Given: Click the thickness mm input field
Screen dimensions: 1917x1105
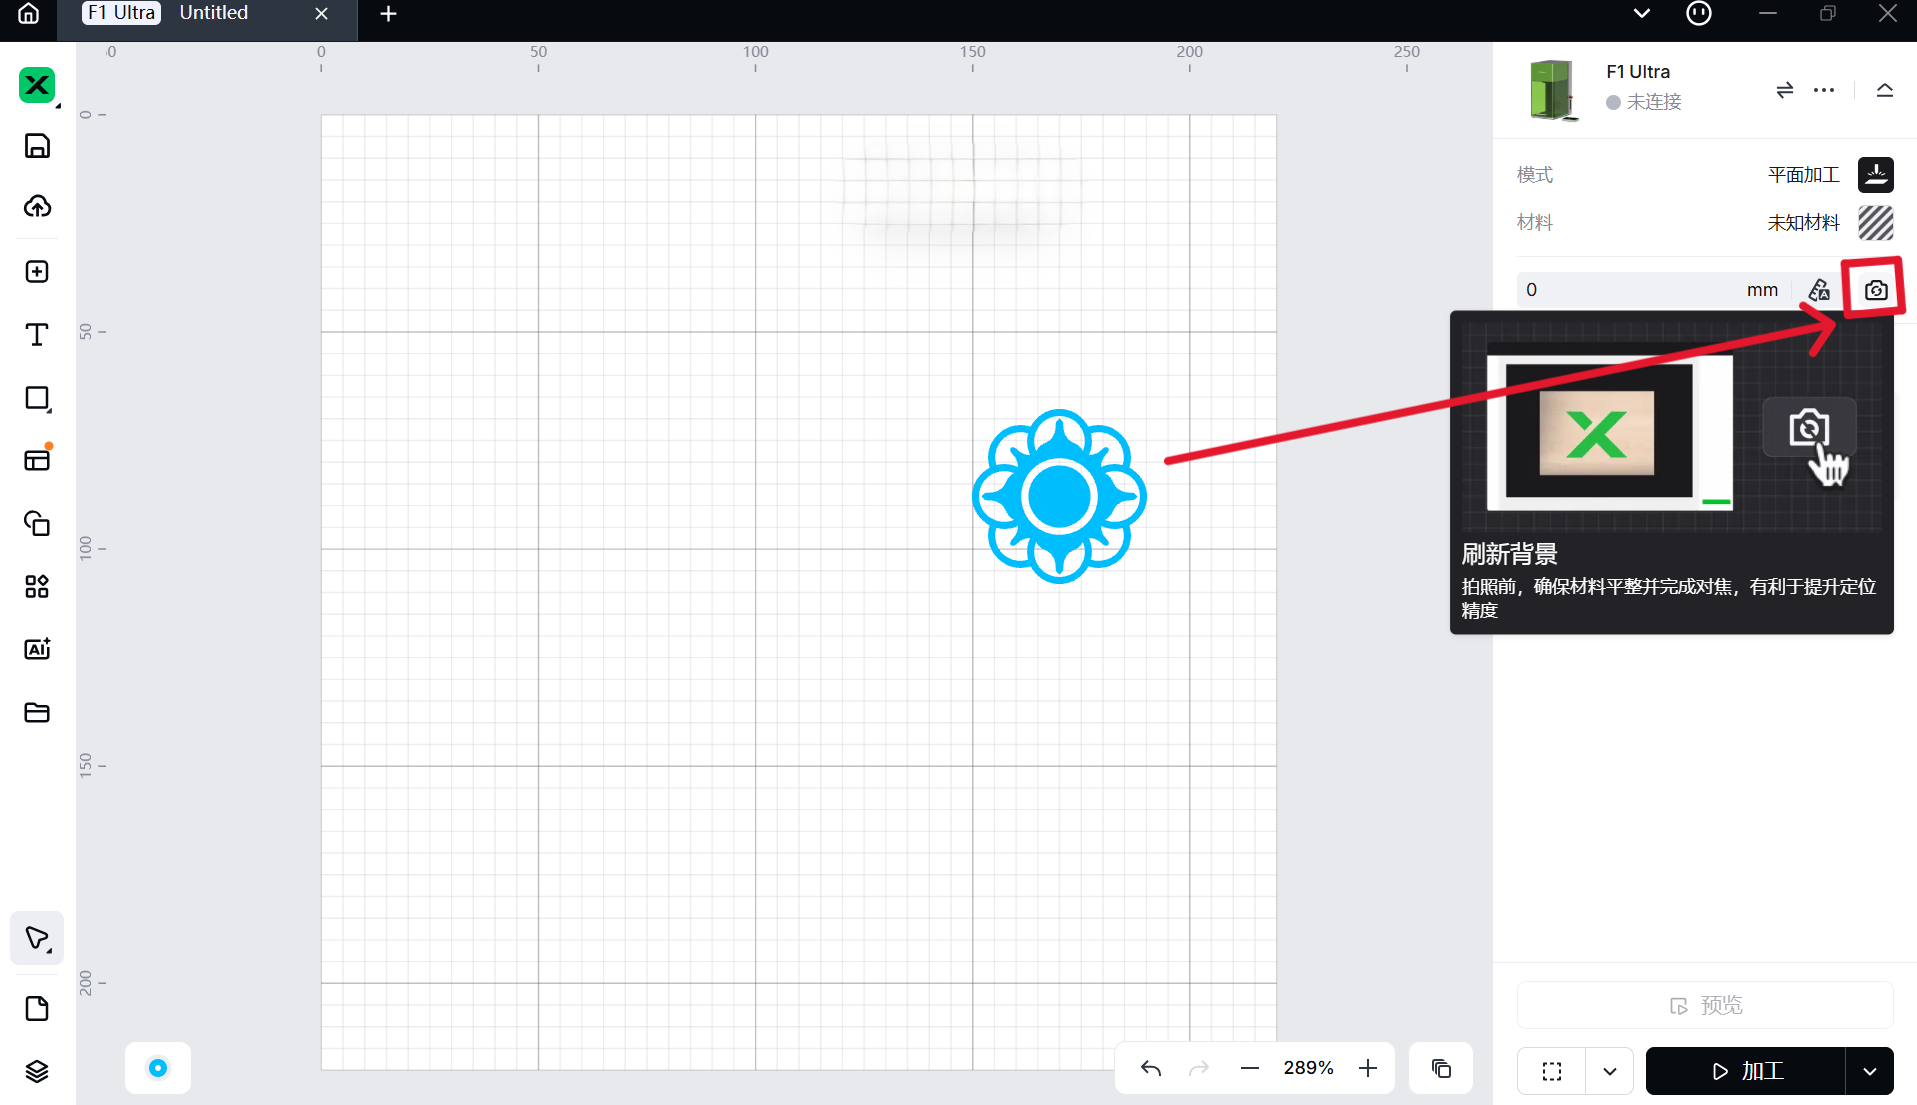Looking at the screenshot, I should [1630, 290].
